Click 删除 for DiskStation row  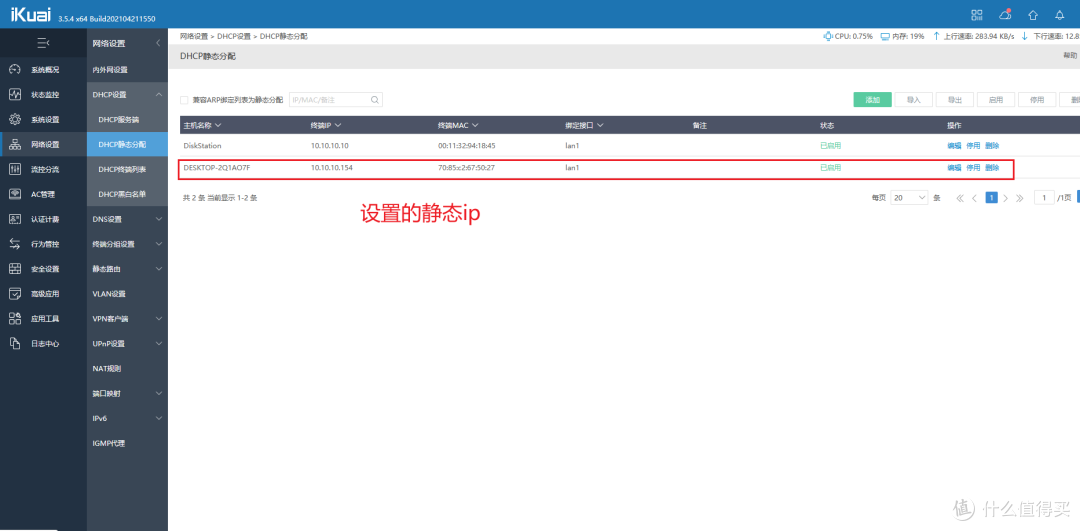point(992,146)
